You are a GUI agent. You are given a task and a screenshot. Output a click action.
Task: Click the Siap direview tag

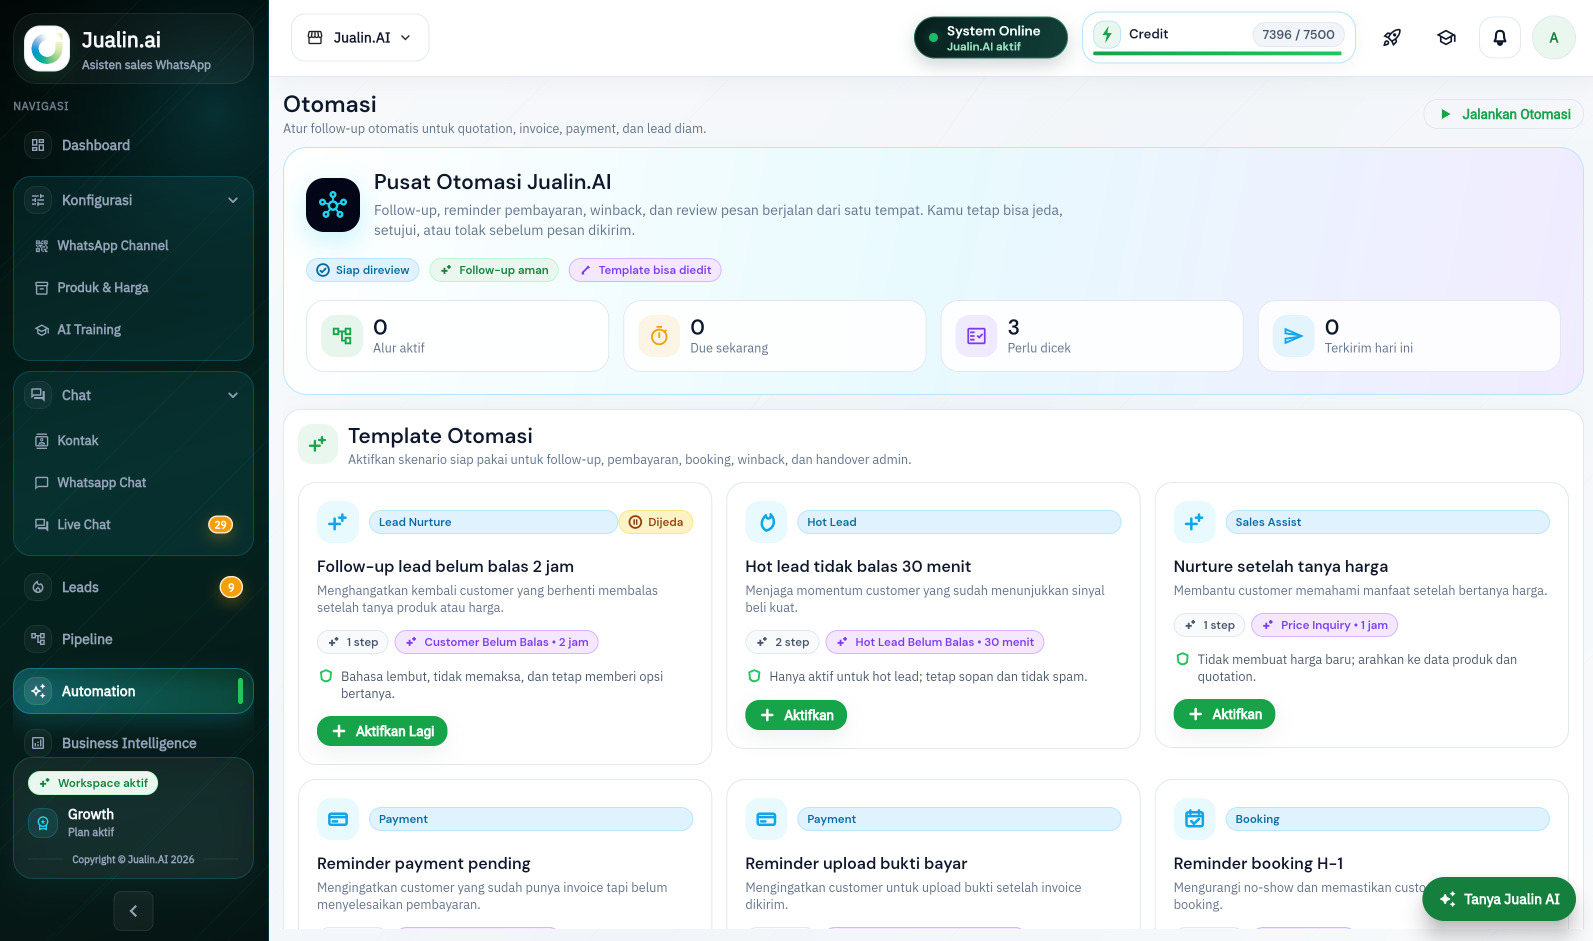tap(363, 270)
